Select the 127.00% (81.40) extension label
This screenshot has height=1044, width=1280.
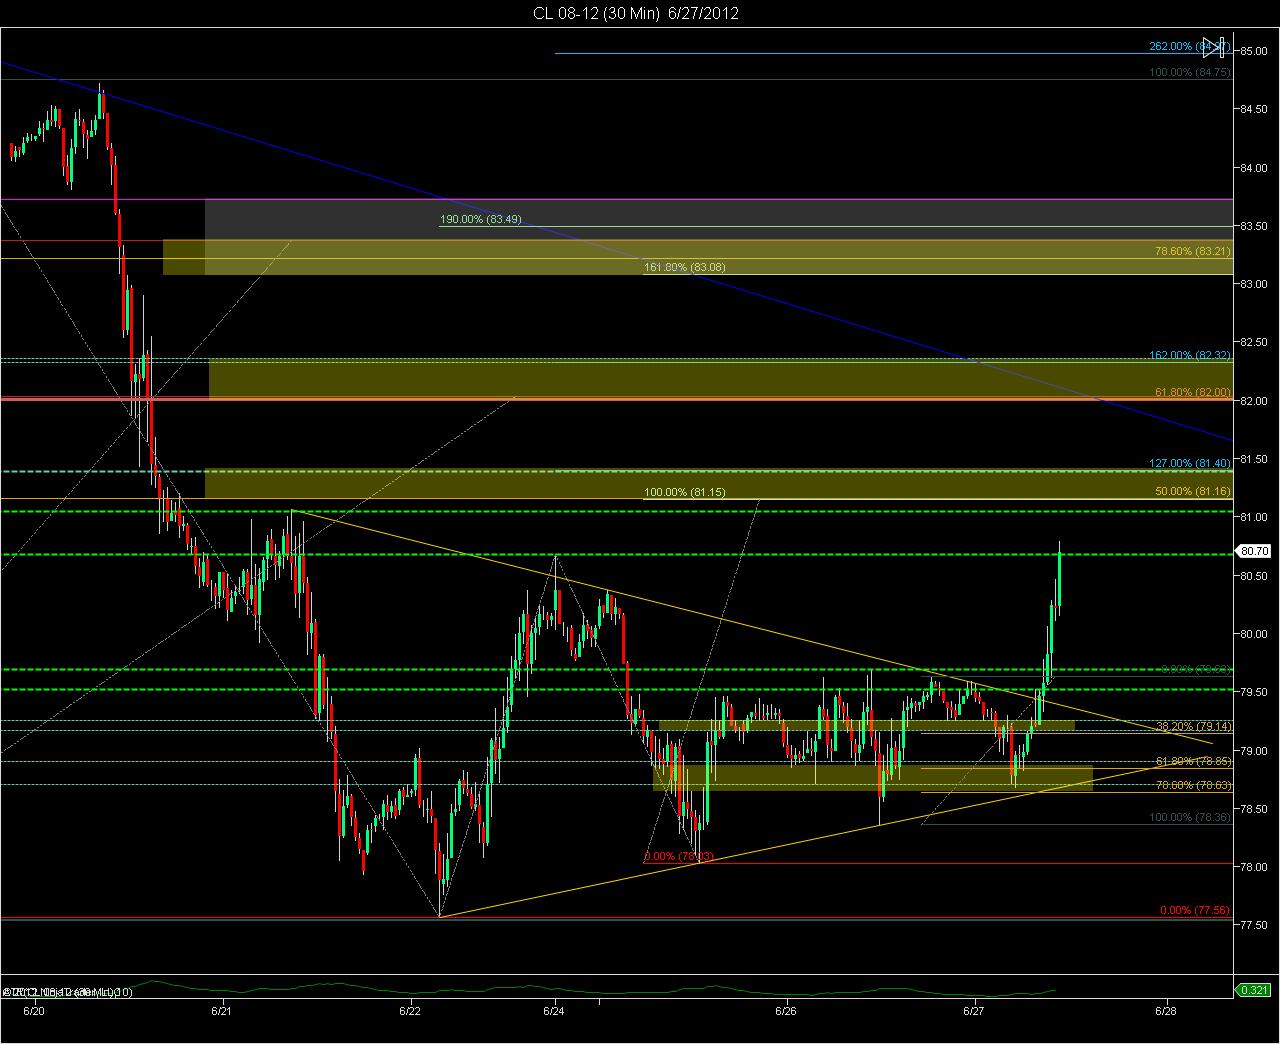1190,464
